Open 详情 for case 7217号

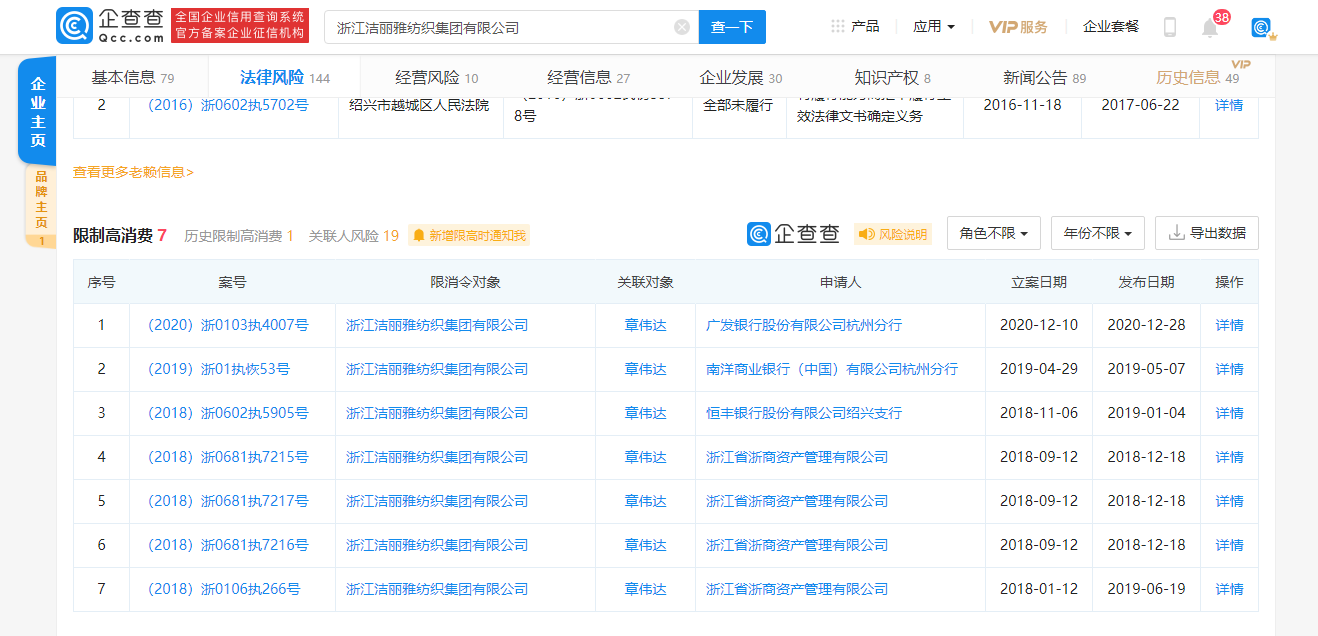click(x=1229, y=501)
